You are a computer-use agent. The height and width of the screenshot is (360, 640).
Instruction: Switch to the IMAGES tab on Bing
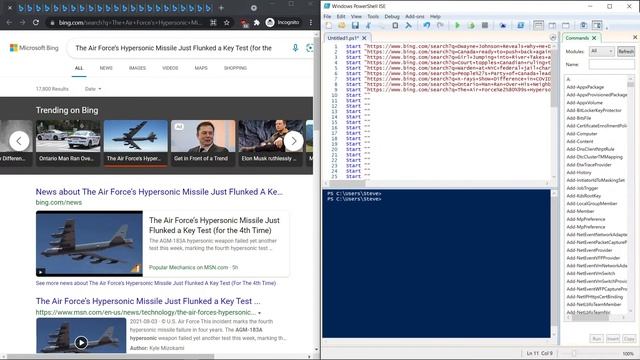(137, 68)
